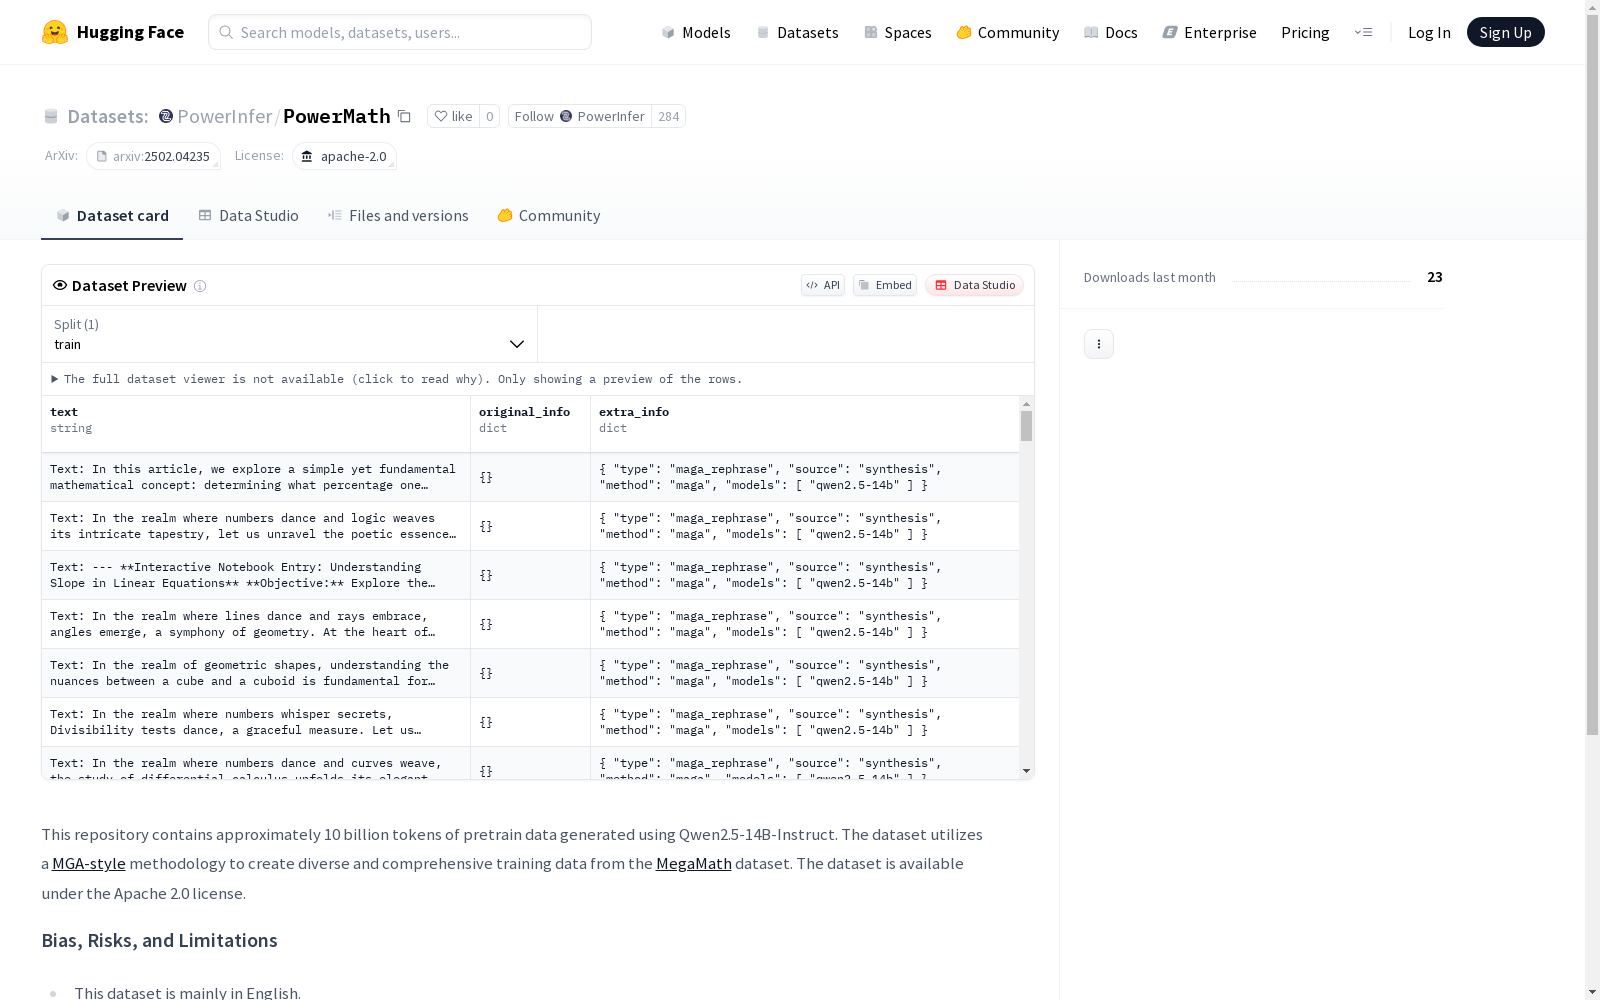Click the Hugging Face logo icon
1600x1000 pixels.
(x=55, y=32)
